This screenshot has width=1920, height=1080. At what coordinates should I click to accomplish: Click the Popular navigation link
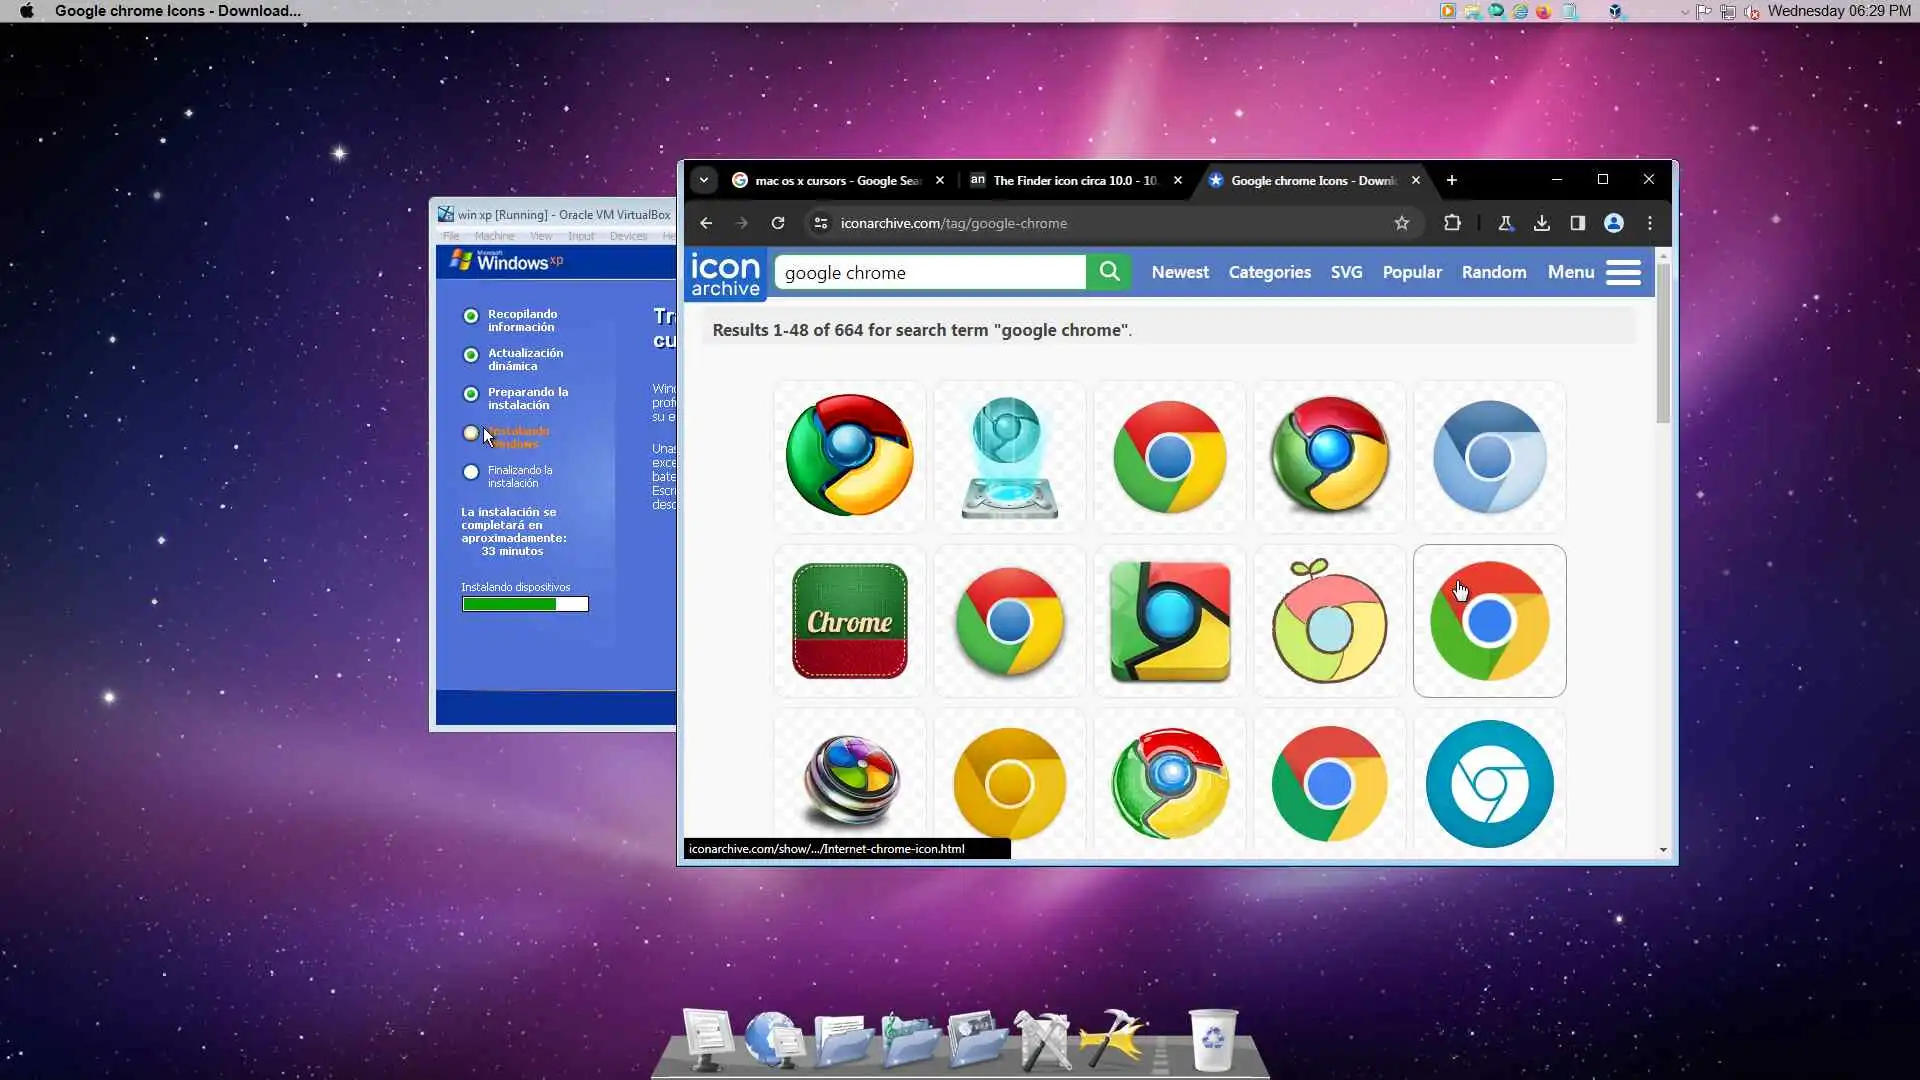[1411, 272]
